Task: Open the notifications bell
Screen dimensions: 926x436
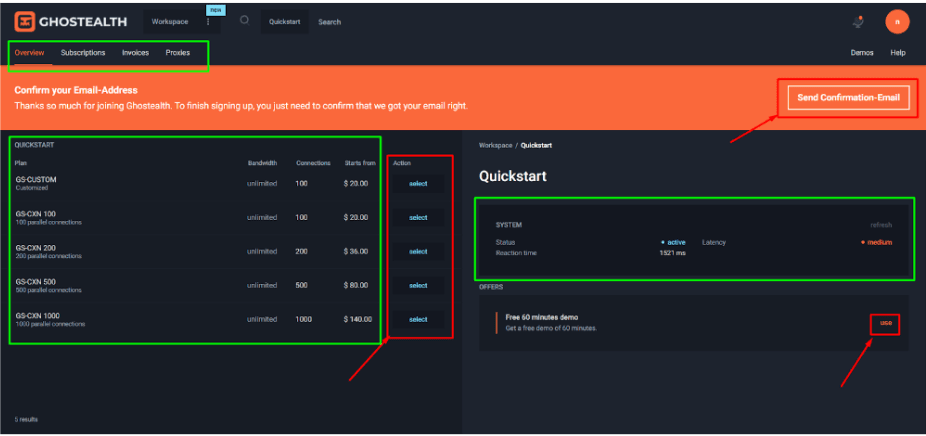Action: coord(858,22)
